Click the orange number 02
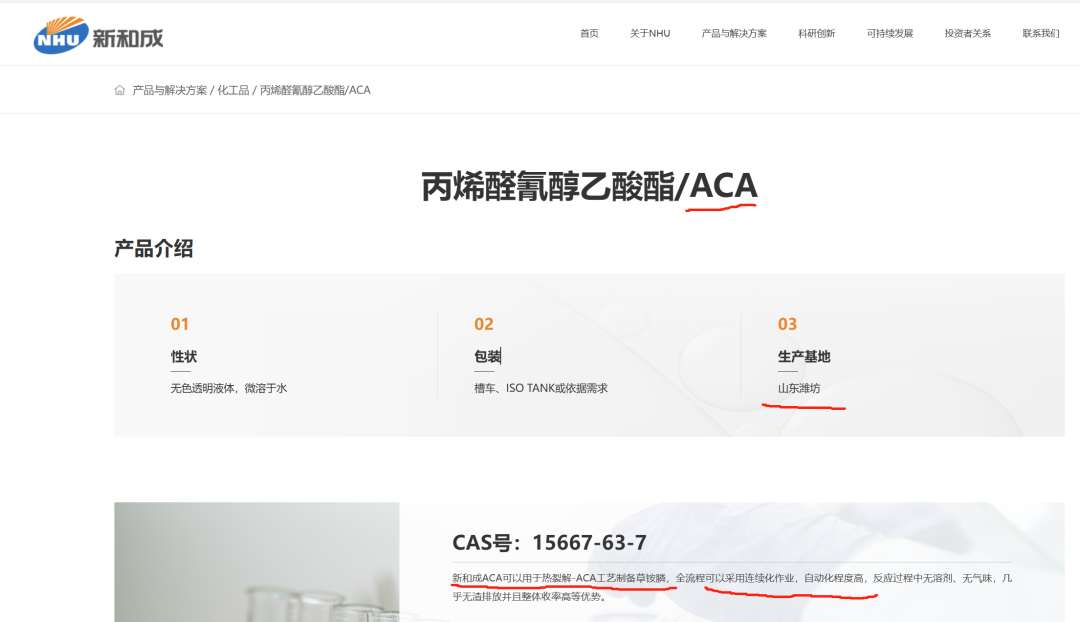Viewport: 1080px width, 622px height. point(484,324)
